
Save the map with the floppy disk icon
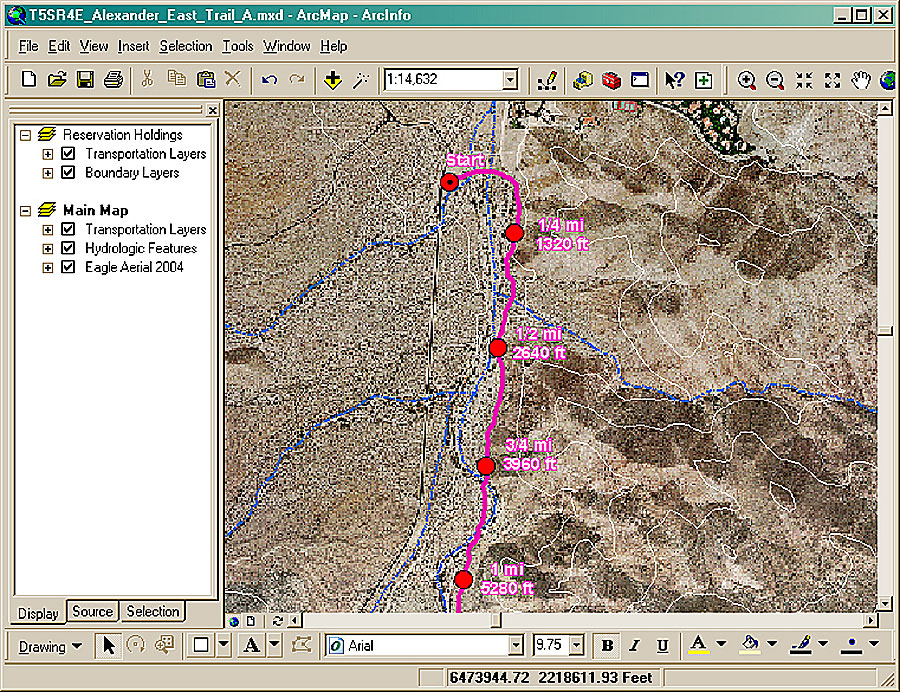(85, 79)
